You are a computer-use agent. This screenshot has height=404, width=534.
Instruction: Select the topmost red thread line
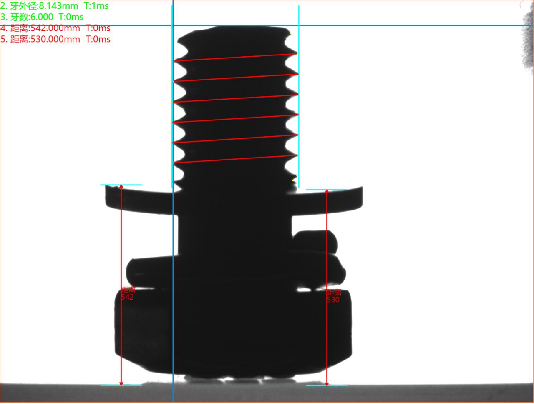point(236,57)
